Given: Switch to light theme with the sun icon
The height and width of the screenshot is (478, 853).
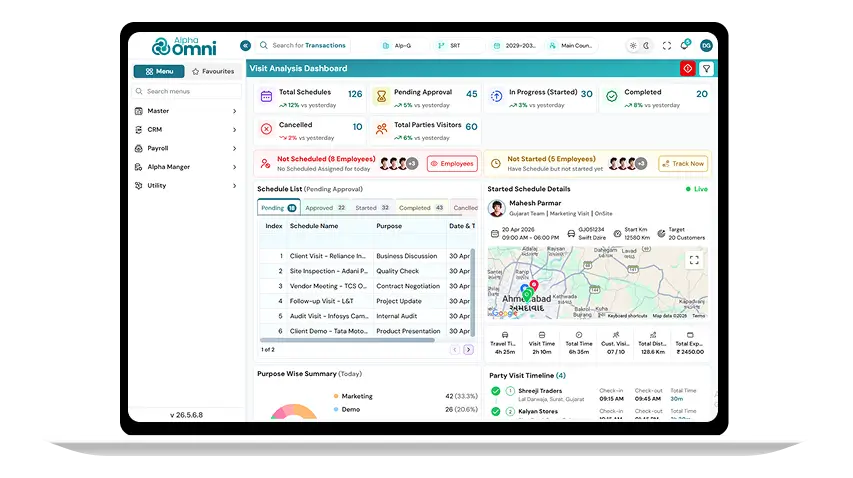Looking at the screenshot, I should tap(633, 46).
